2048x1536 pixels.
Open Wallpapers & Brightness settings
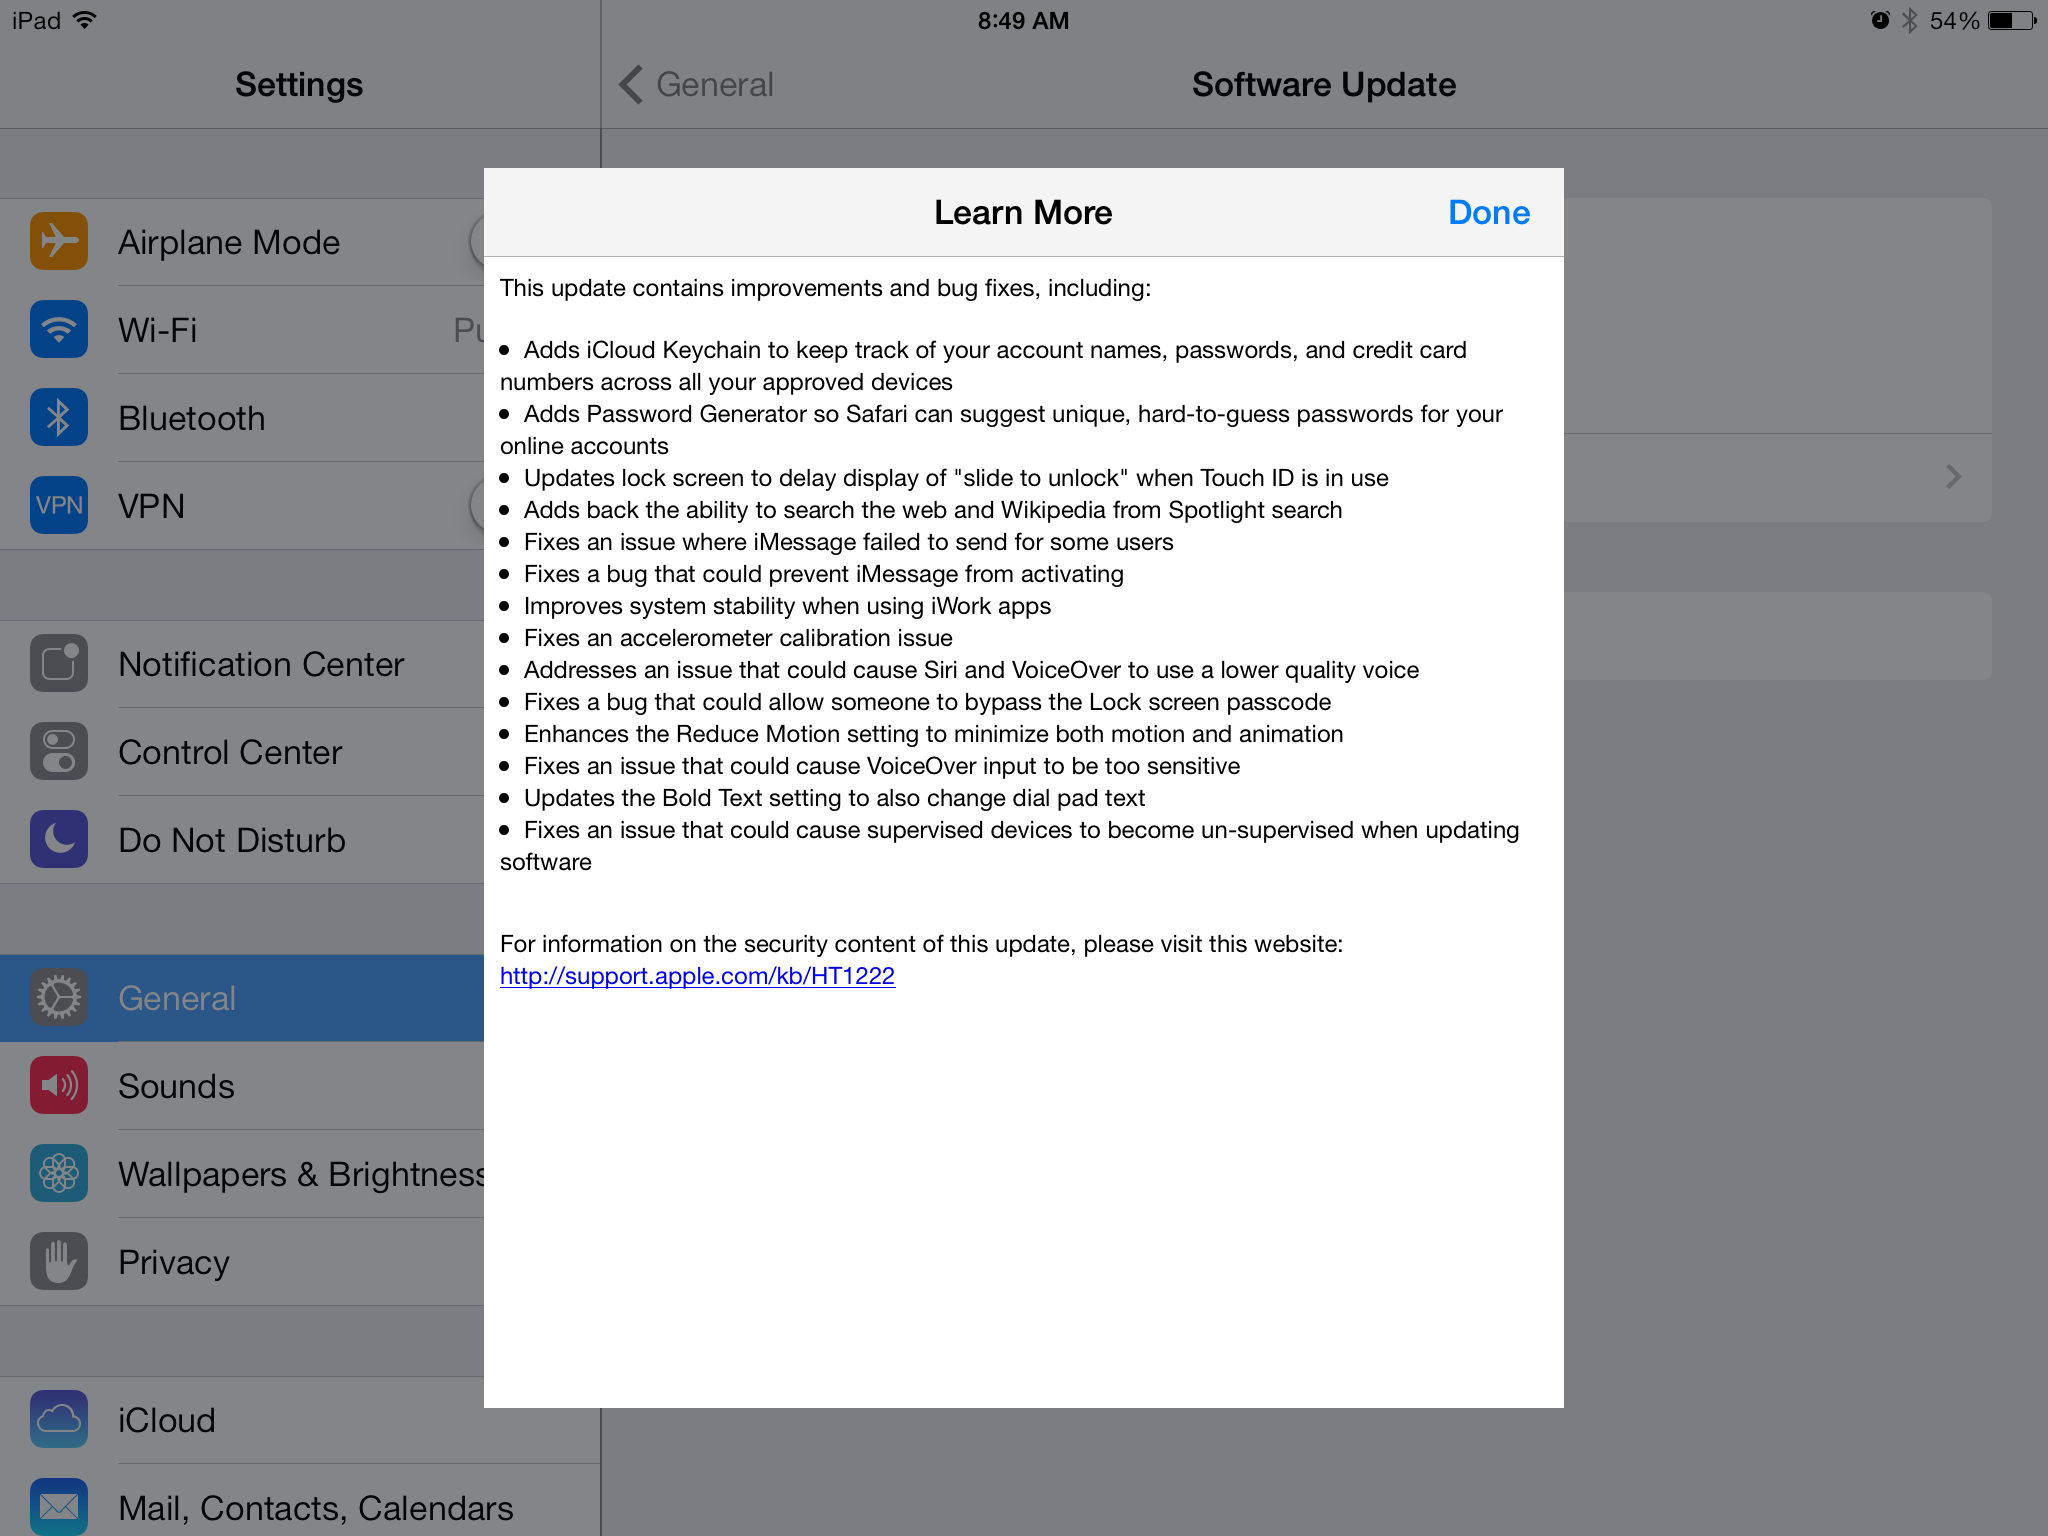click(300, 1174)
